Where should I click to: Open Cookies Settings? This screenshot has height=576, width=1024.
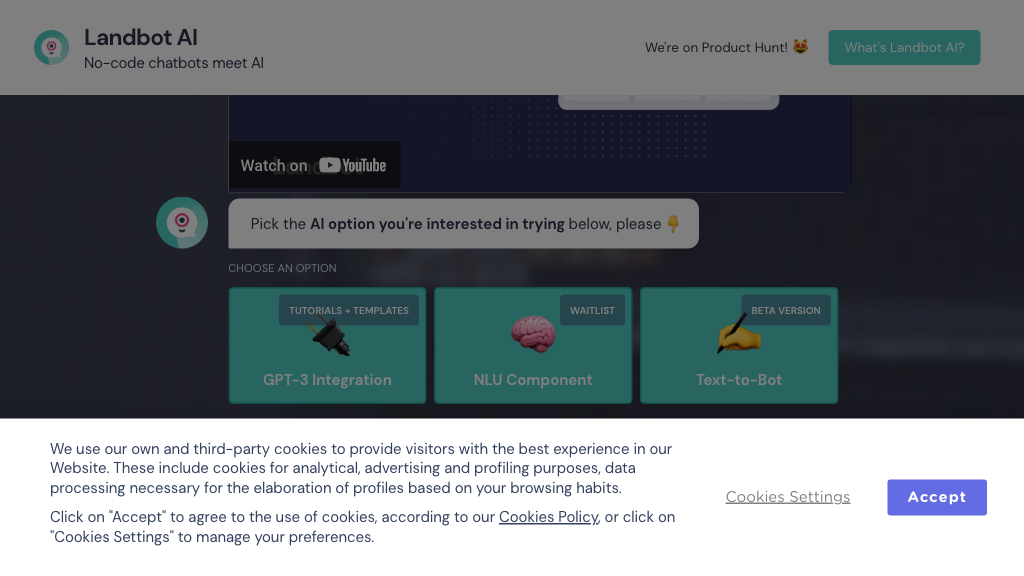[788, 497]
